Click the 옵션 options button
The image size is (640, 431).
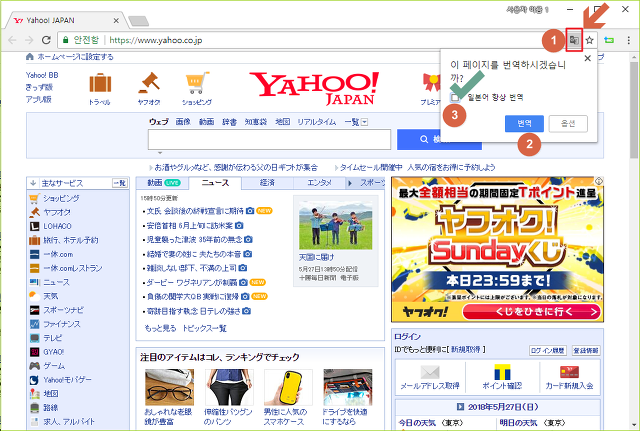pos(568,123)
